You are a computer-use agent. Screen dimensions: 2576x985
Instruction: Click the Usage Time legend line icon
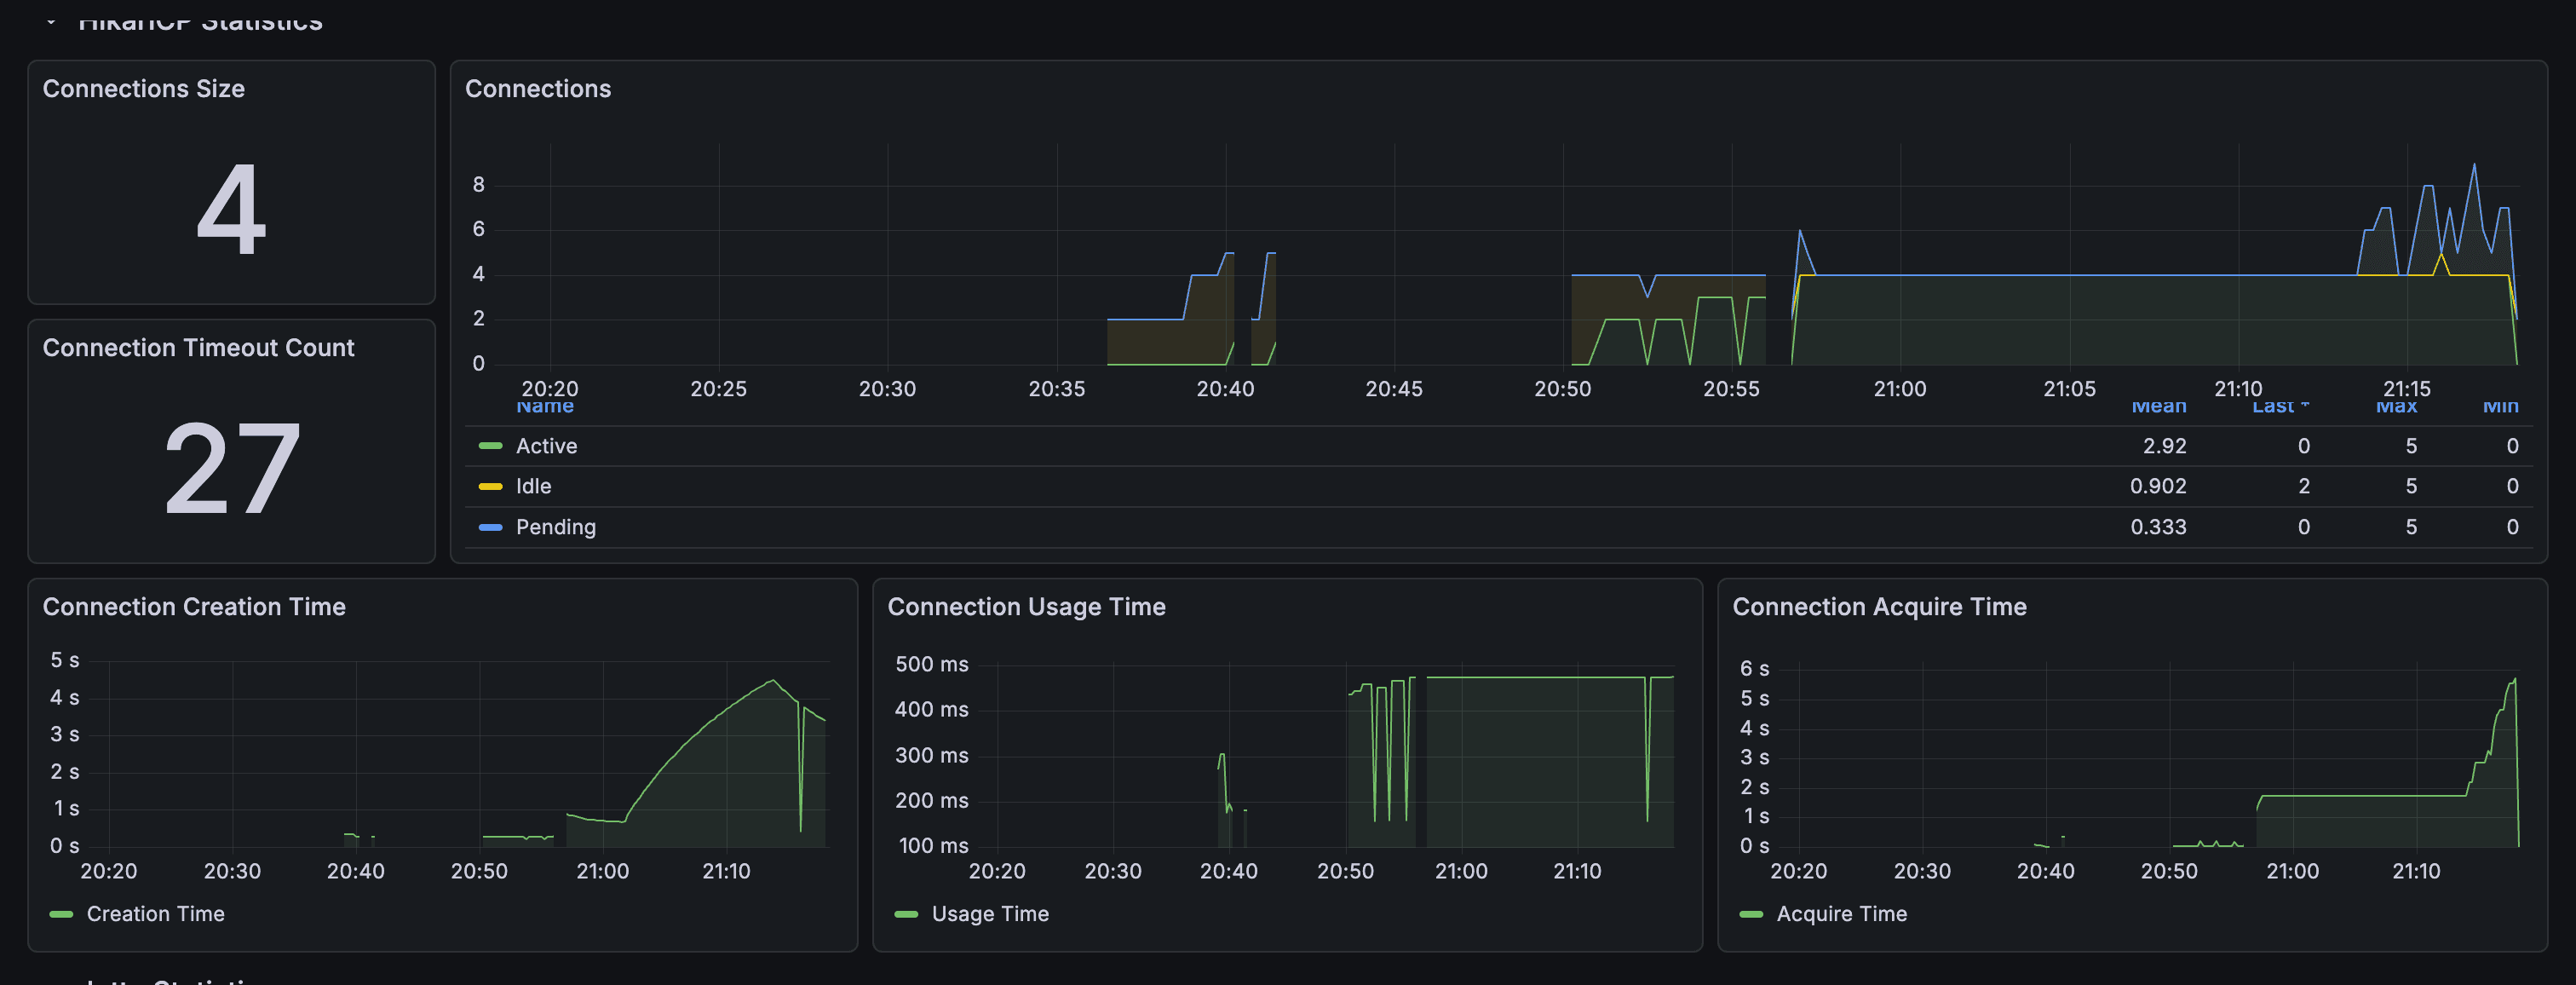pos(907,913)
